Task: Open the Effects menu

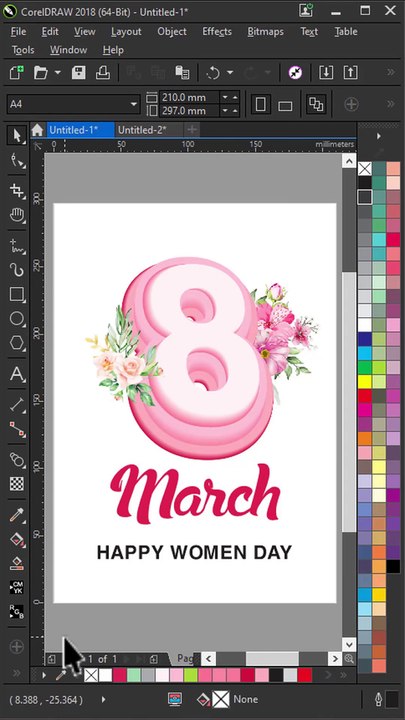Action: click(217, 32)
